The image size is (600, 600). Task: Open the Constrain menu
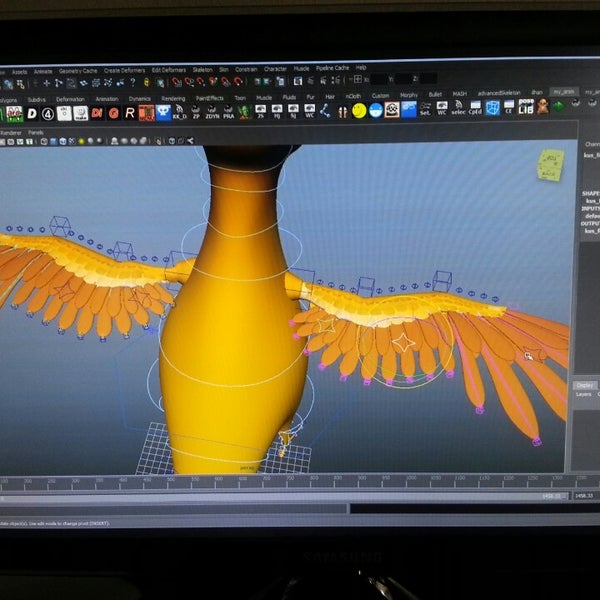246,69
